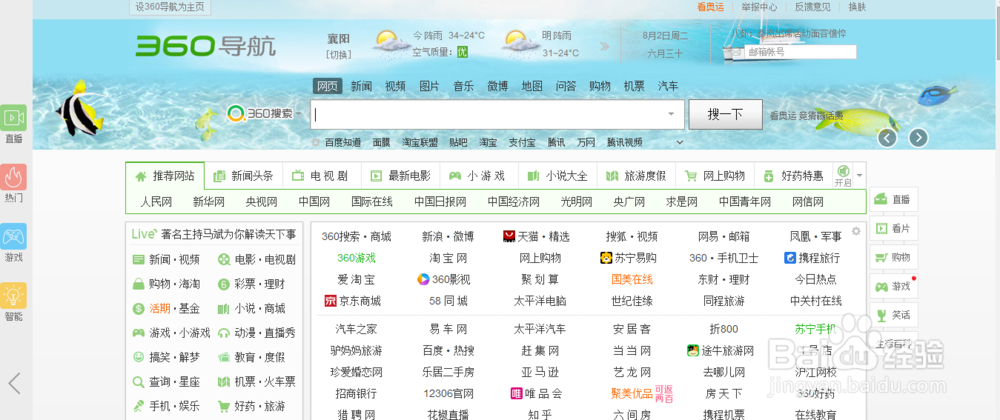Open the 国美在线 link

632,279
